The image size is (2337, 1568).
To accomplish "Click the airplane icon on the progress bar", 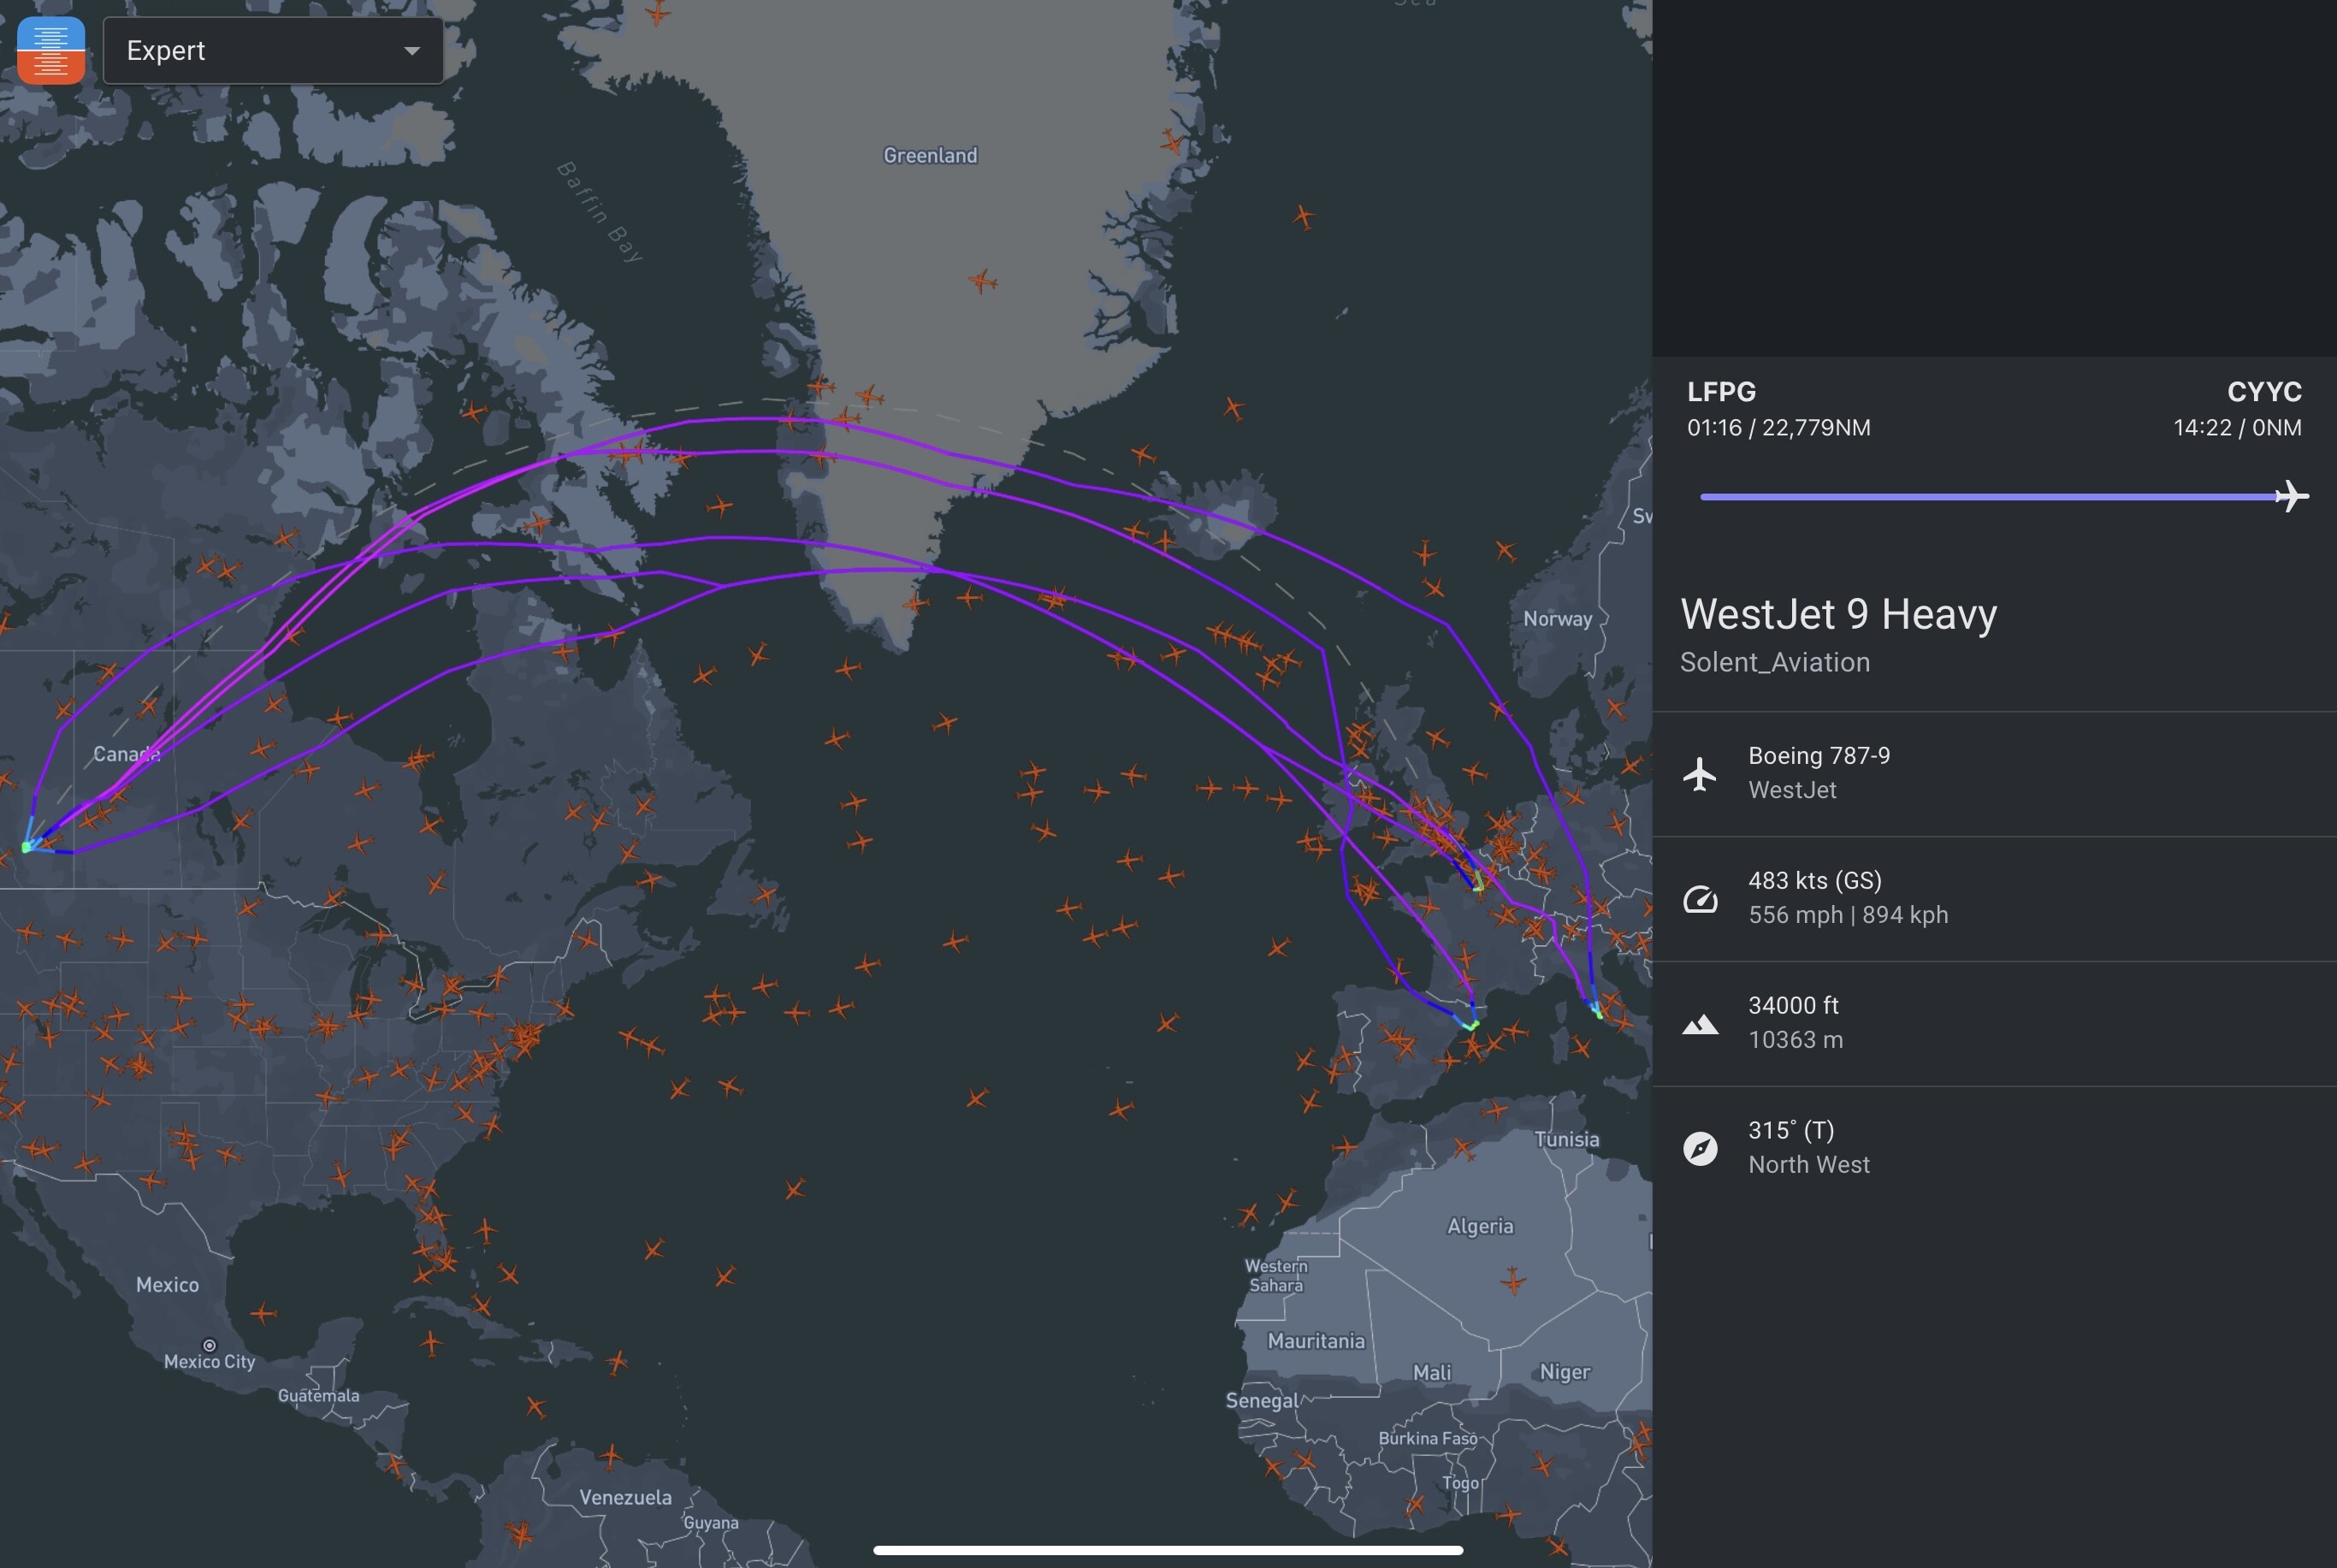I will click(2290, 496).
